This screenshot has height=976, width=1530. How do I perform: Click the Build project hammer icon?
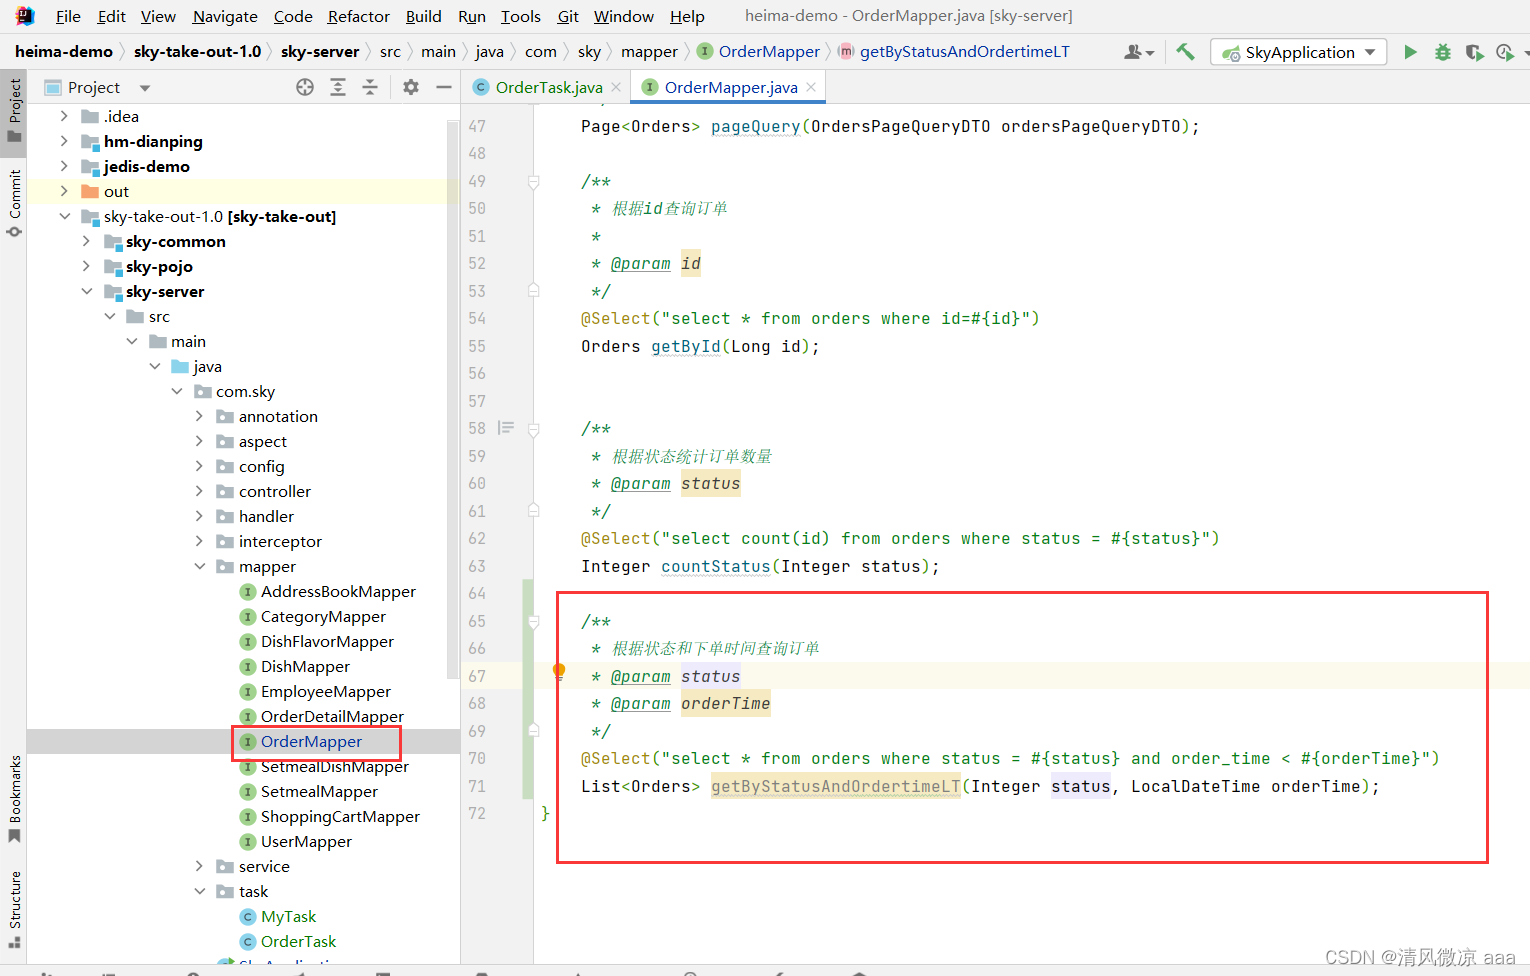pos(1185,52)
